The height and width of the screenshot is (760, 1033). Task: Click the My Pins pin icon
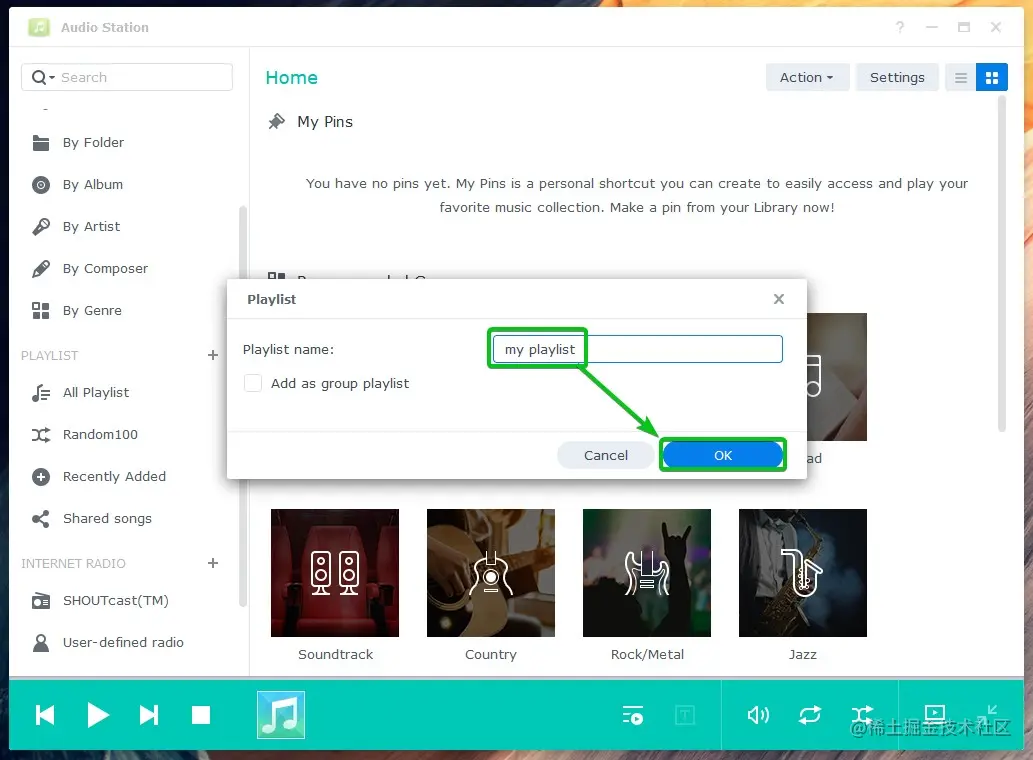pos(277,121)
